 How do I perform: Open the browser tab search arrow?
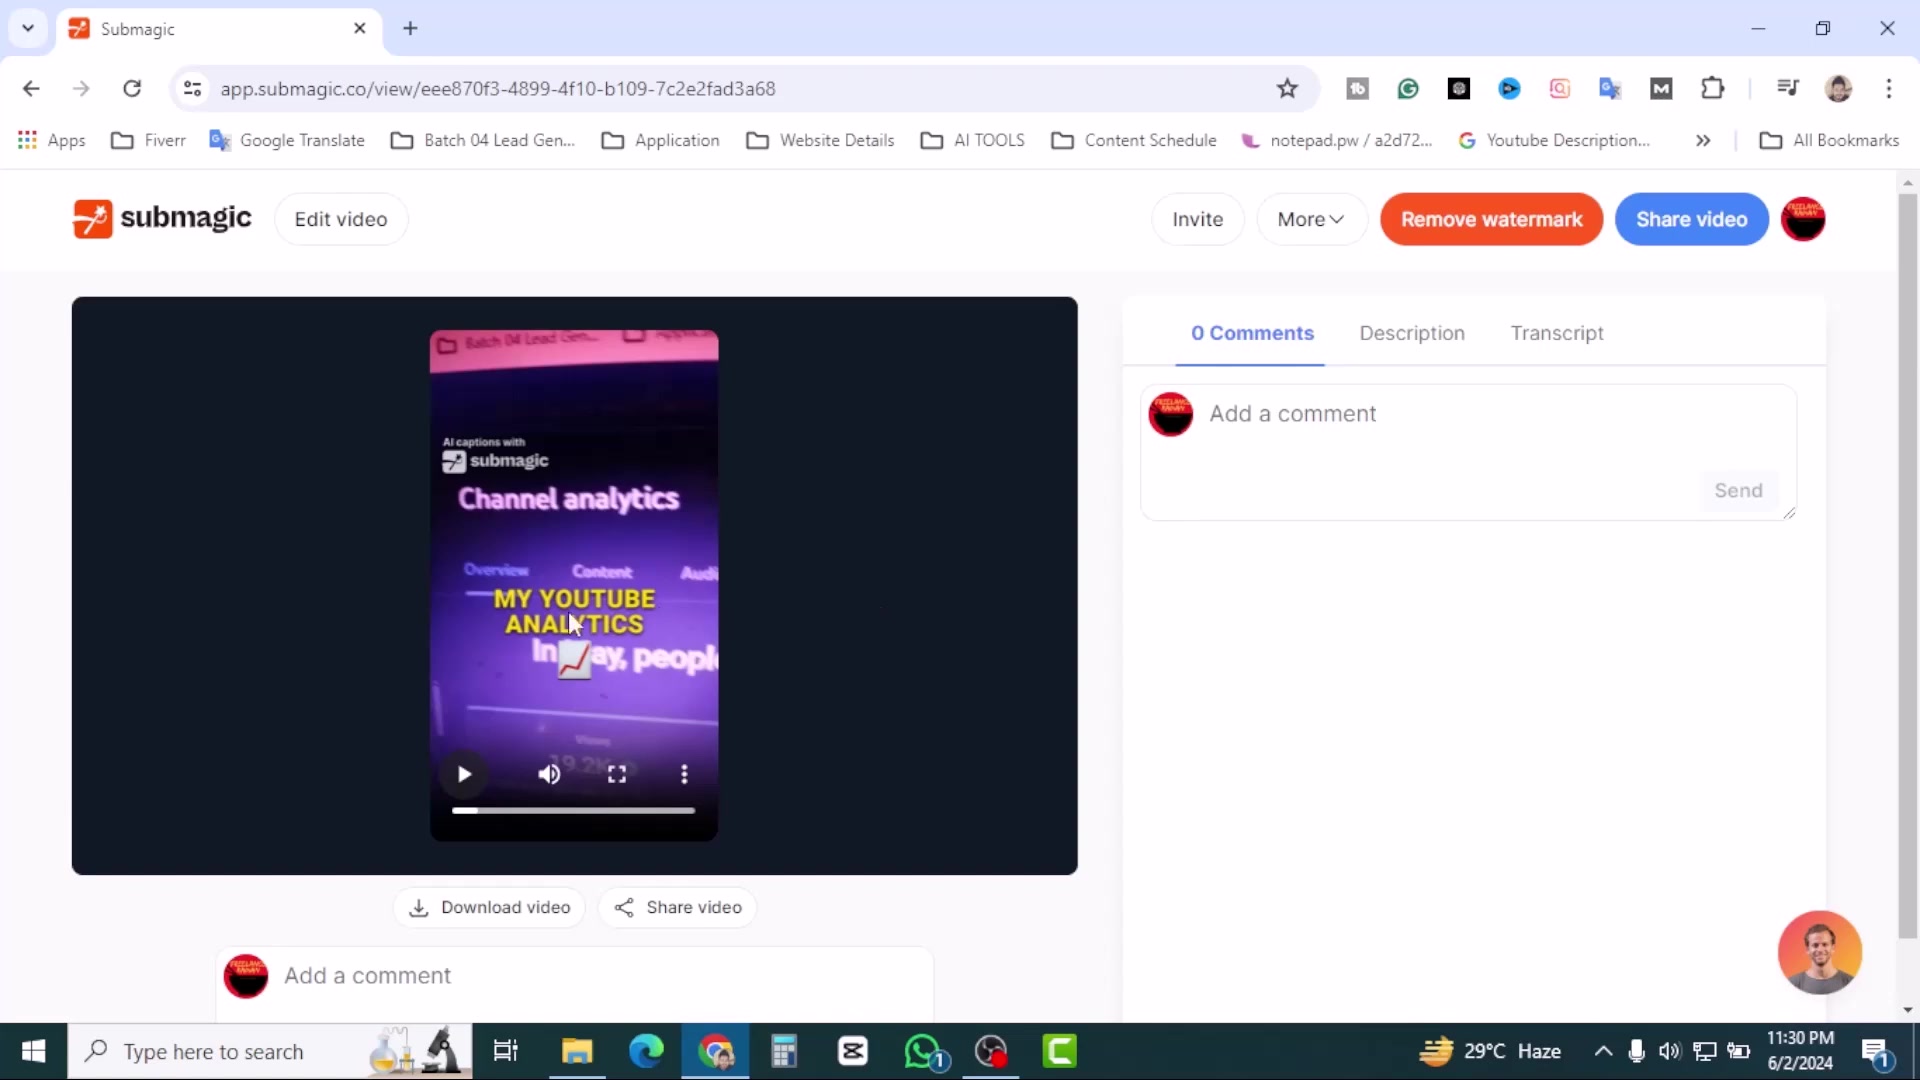[x=27, y=28]
